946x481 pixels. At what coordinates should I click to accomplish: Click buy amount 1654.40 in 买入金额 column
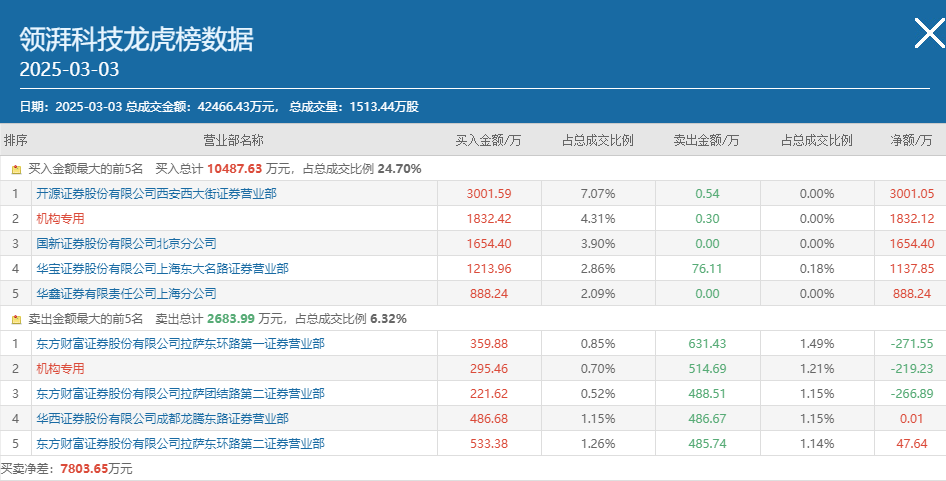pos(489,244)
